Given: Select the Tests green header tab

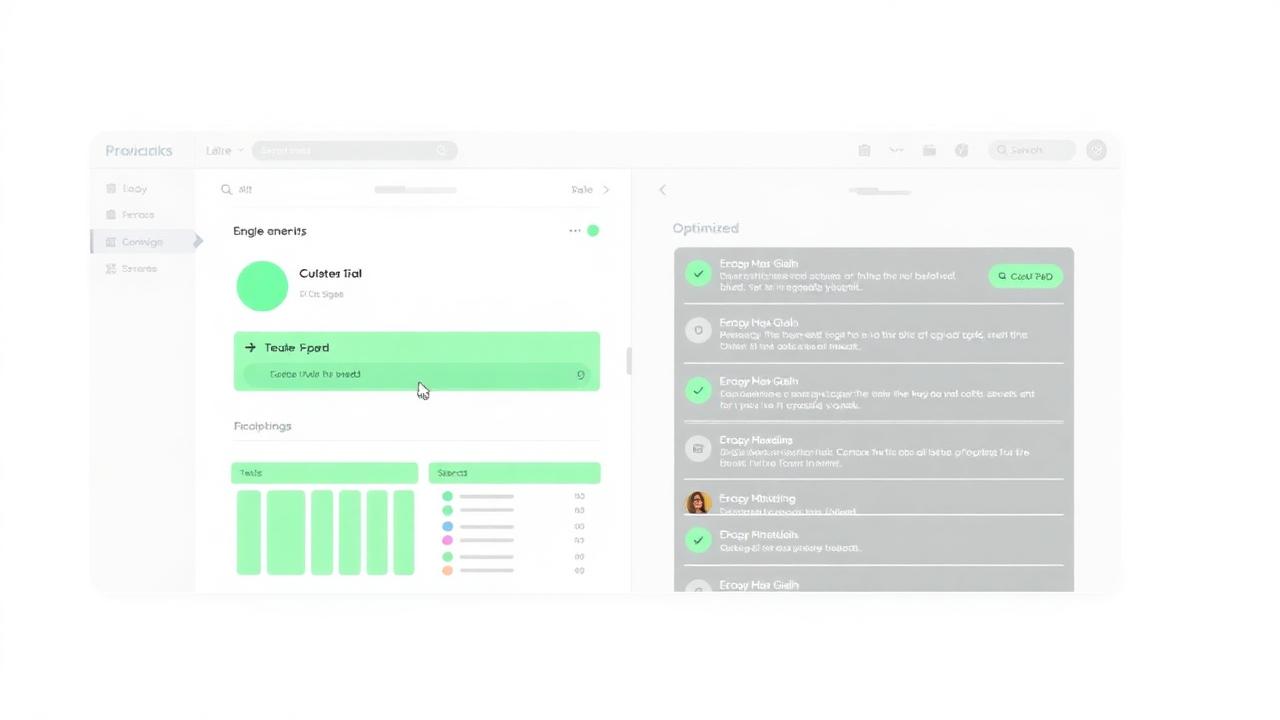Looking at the screenshot, I should tap(324, 473).
